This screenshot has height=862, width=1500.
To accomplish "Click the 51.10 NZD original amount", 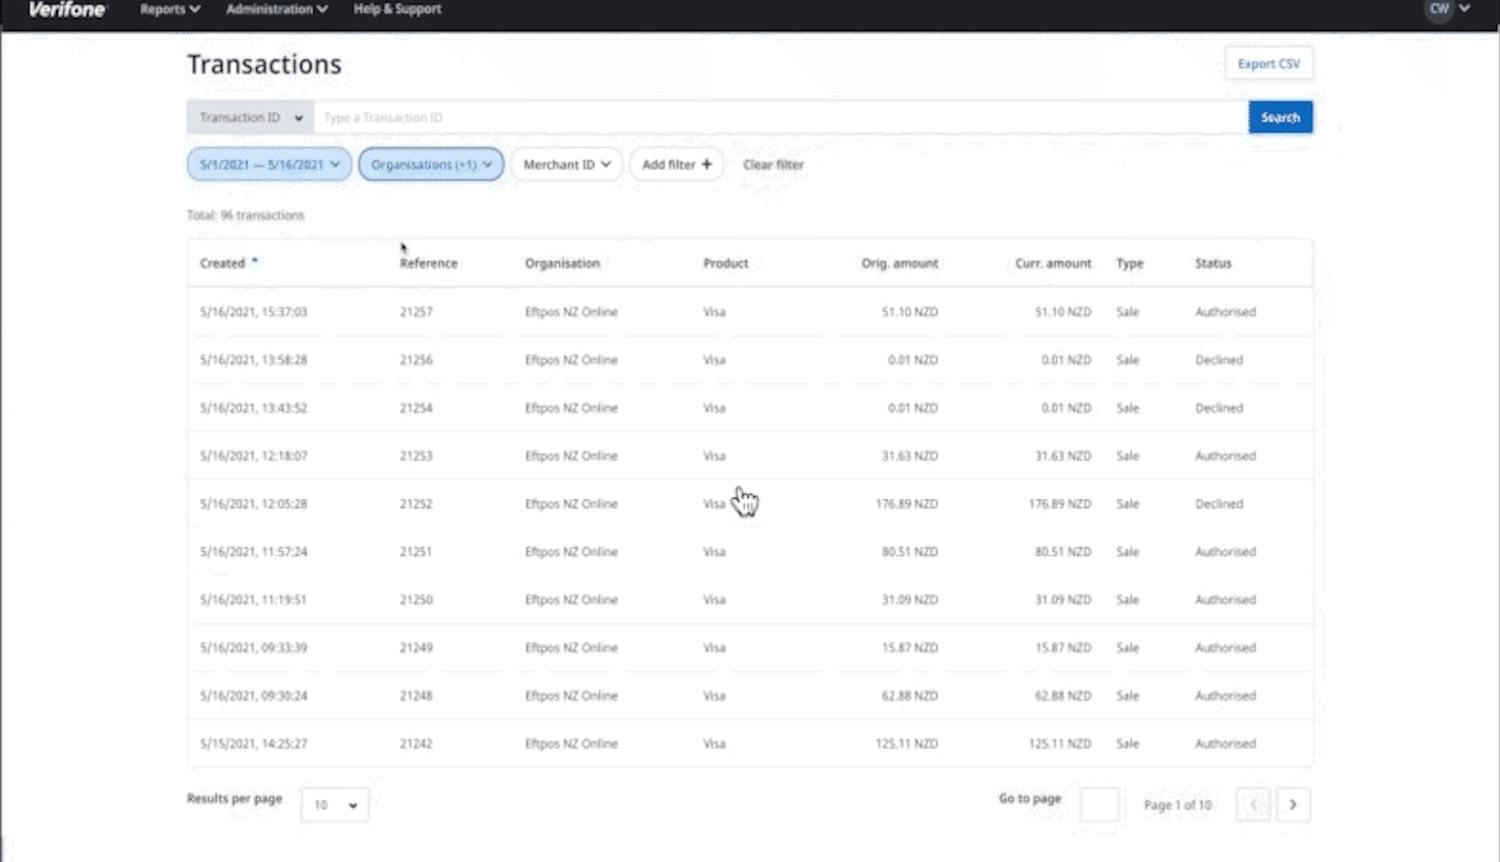I will 910,312.
